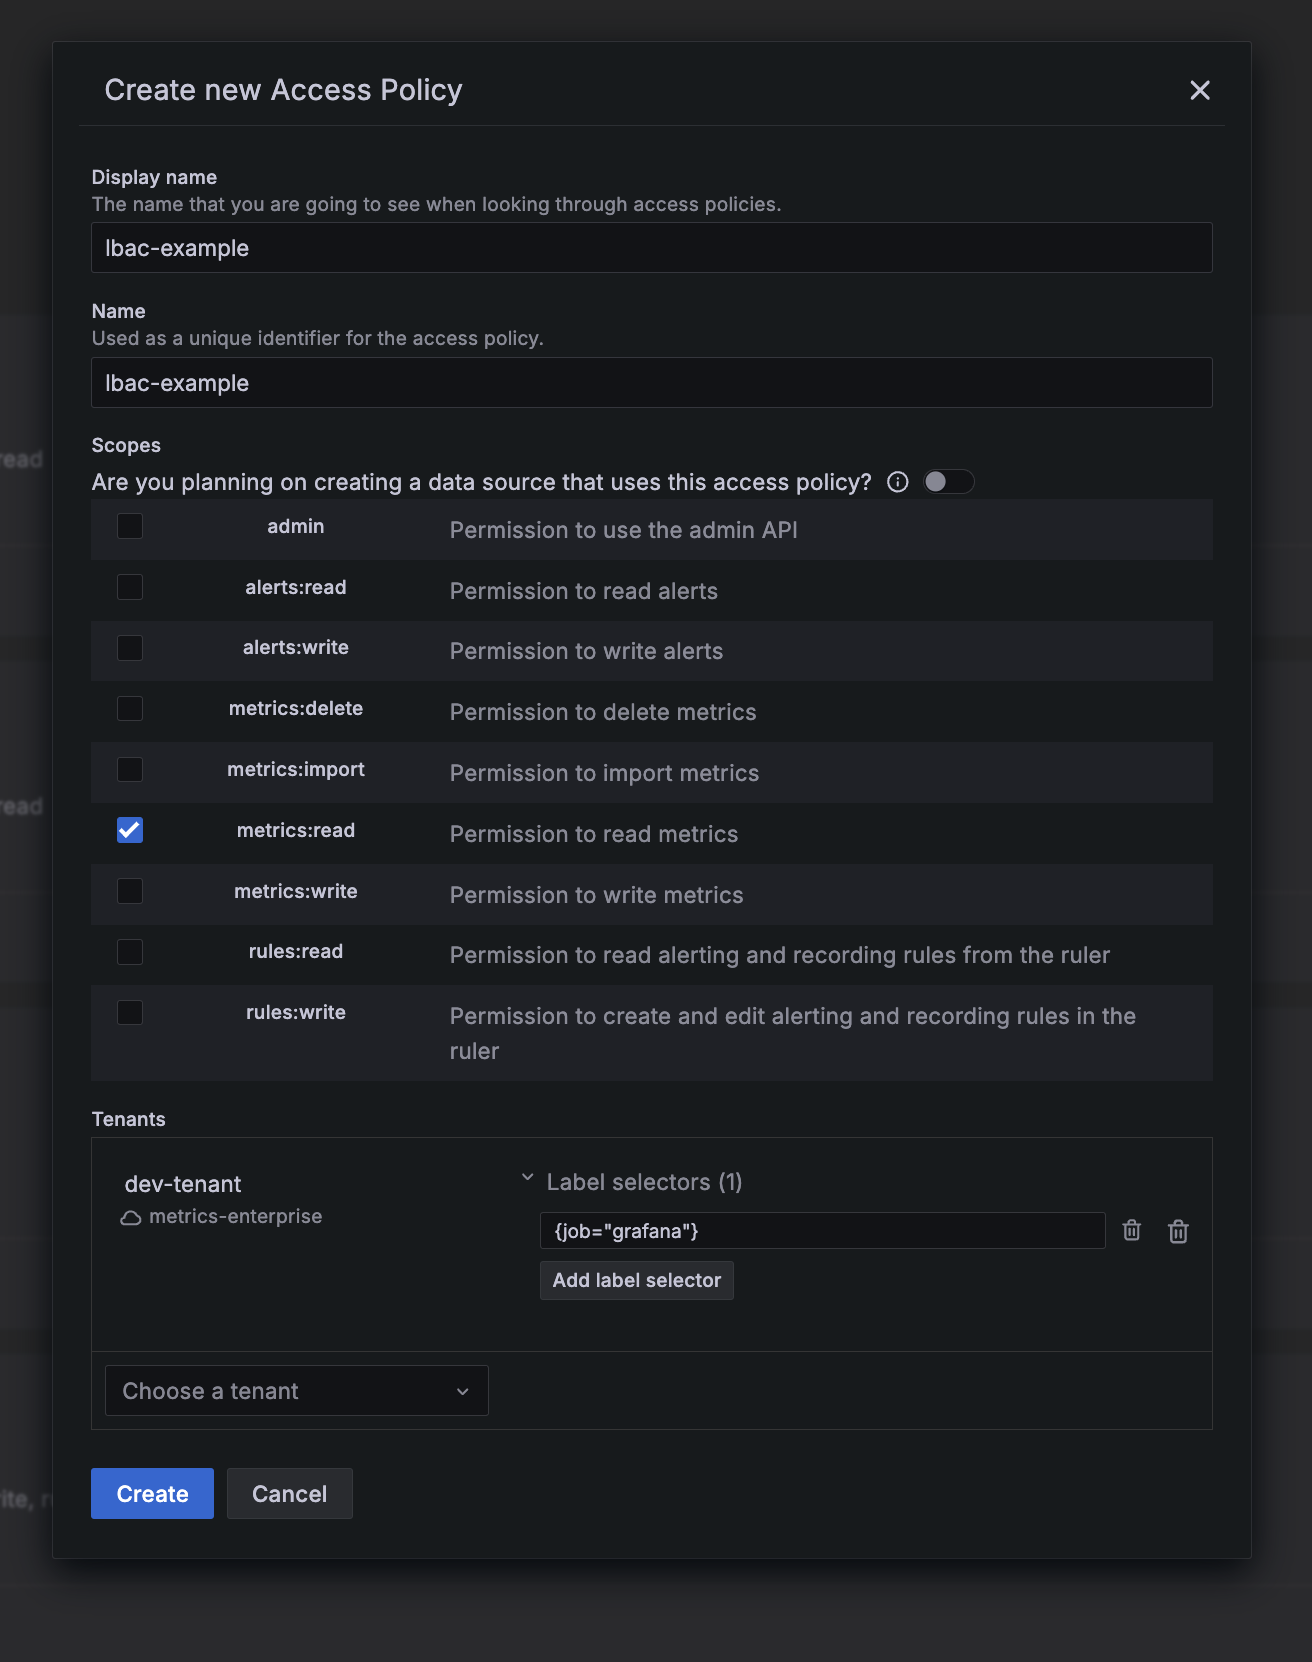The image size is (1312, 1662).
Task: Focus the Name identifier text field
Action: click(x=651, y=383)
